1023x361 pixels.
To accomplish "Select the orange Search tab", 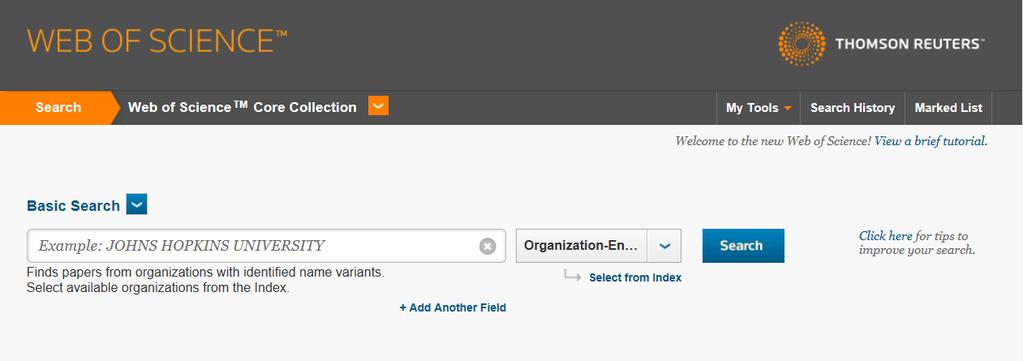I will pos(58,108).
